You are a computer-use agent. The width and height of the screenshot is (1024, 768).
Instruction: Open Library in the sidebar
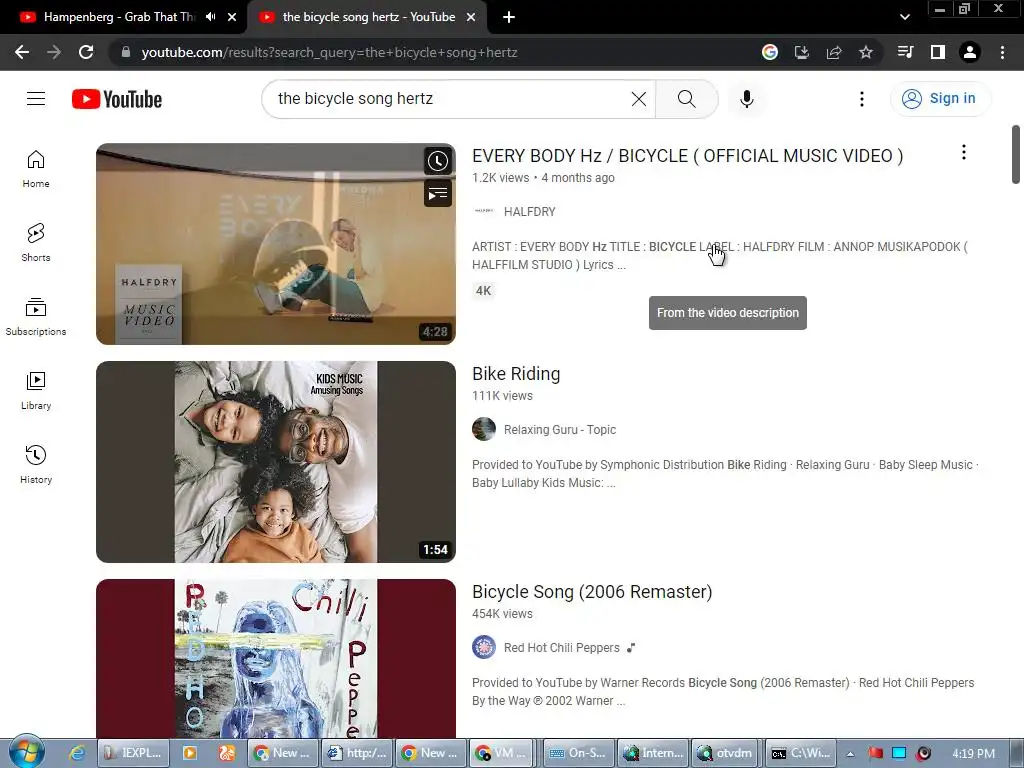[x=36, y=390]
